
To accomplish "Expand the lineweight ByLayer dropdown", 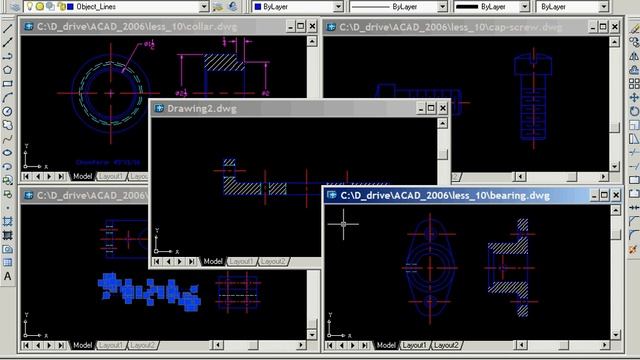I will coord(524,7).
